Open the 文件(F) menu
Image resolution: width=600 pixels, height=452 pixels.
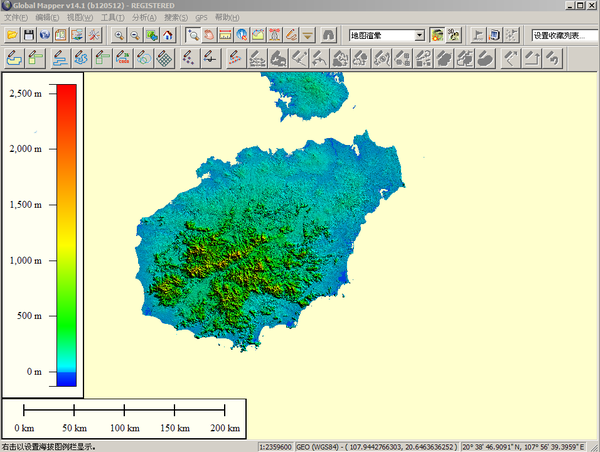(16, 18)
